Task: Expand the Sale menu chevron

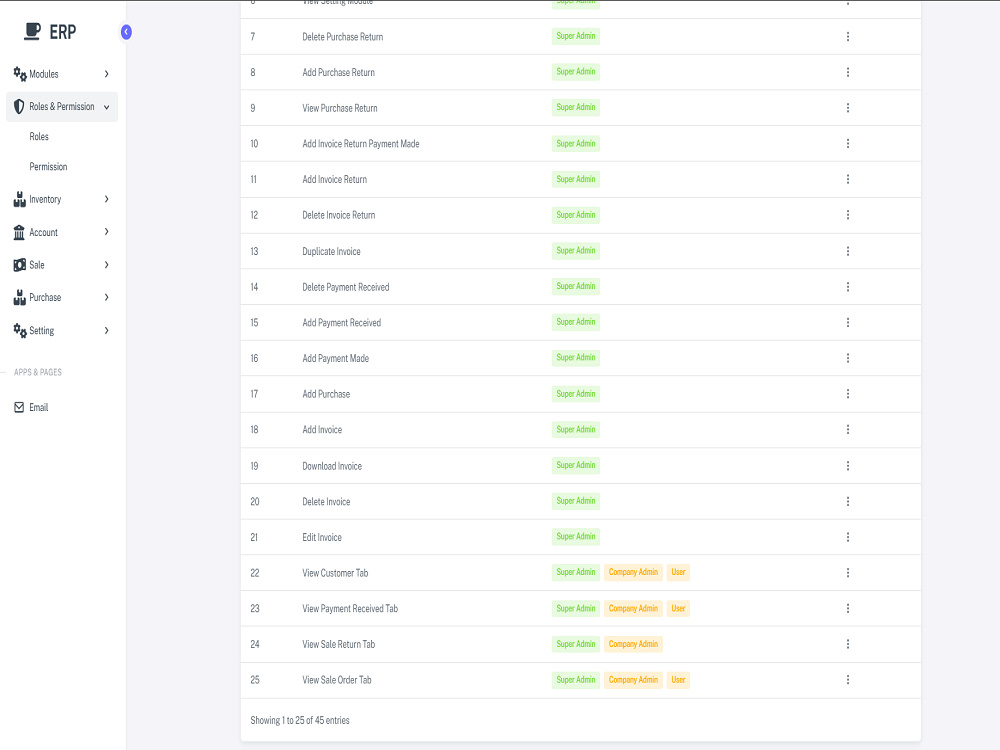Action: point(107,265)
